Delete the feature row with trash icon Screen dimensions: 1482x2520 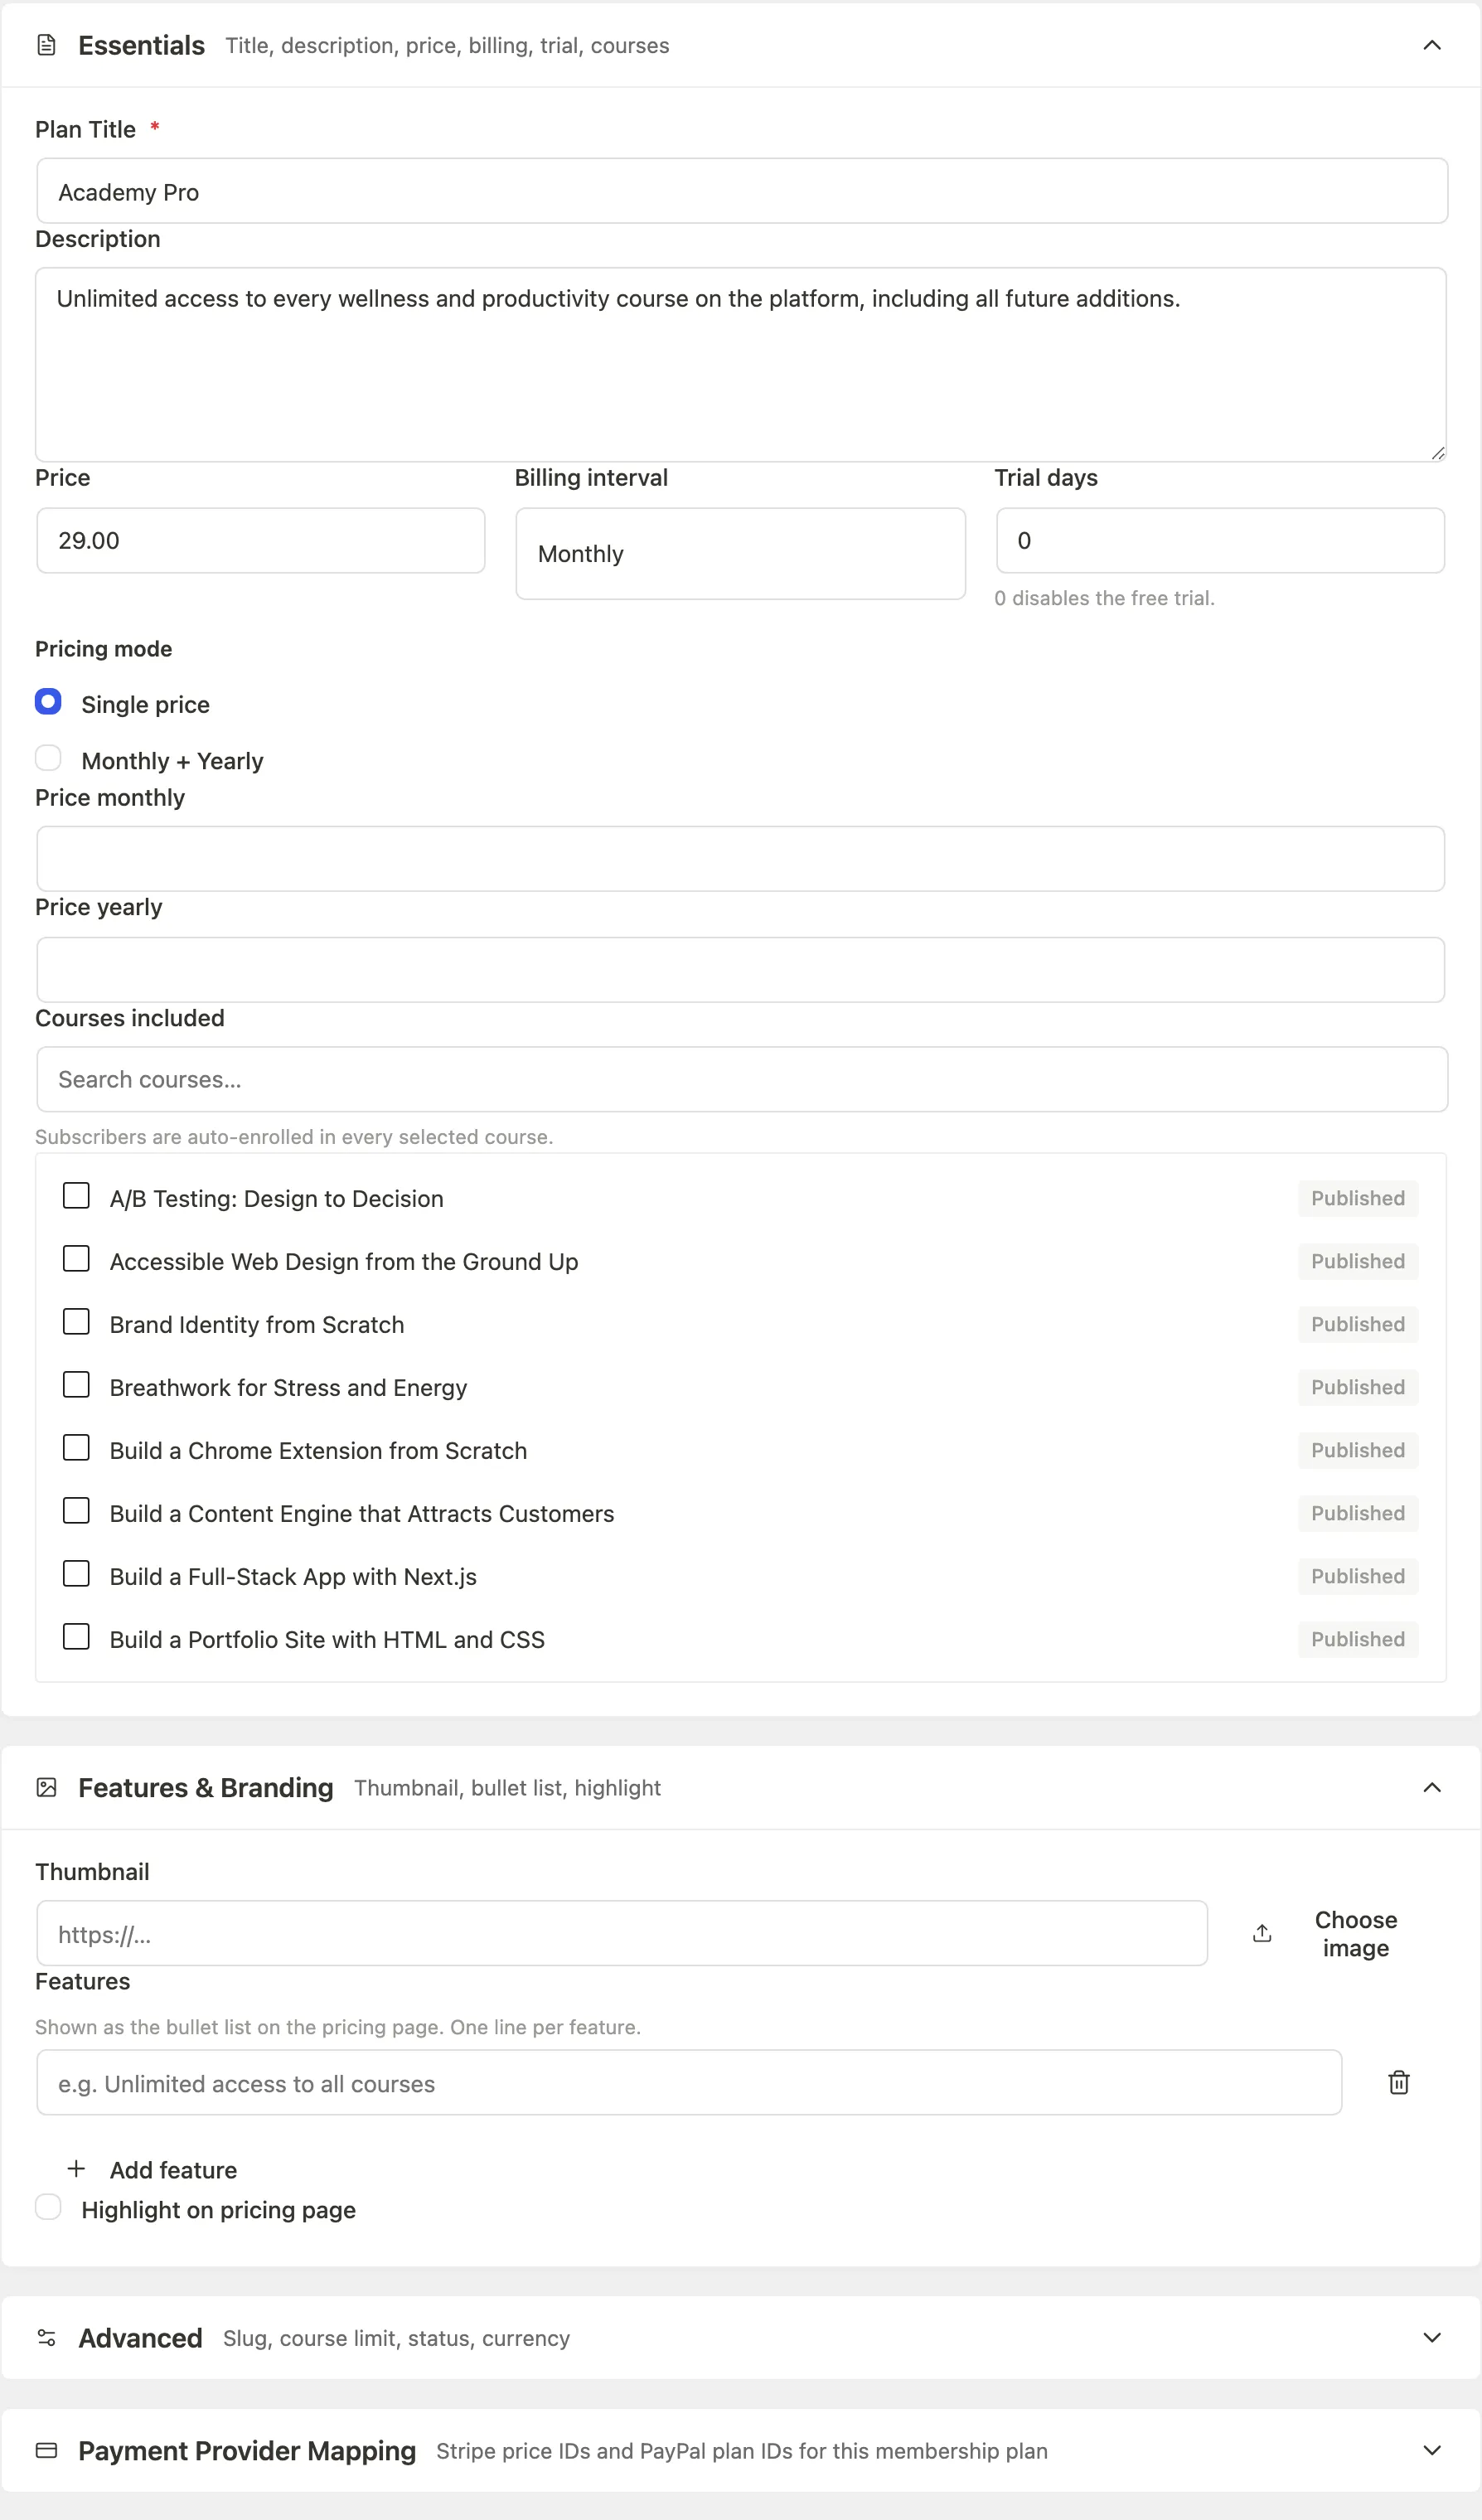pos(1398,2082)
